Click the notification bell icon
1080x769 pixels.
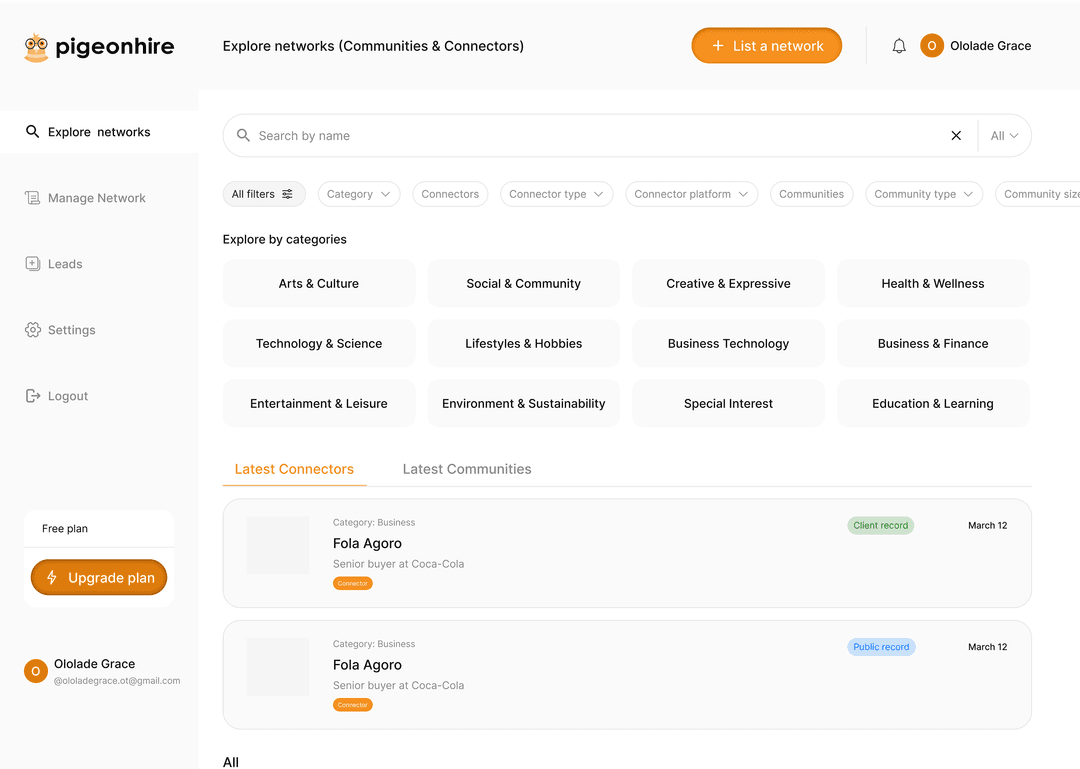[899, 46]
